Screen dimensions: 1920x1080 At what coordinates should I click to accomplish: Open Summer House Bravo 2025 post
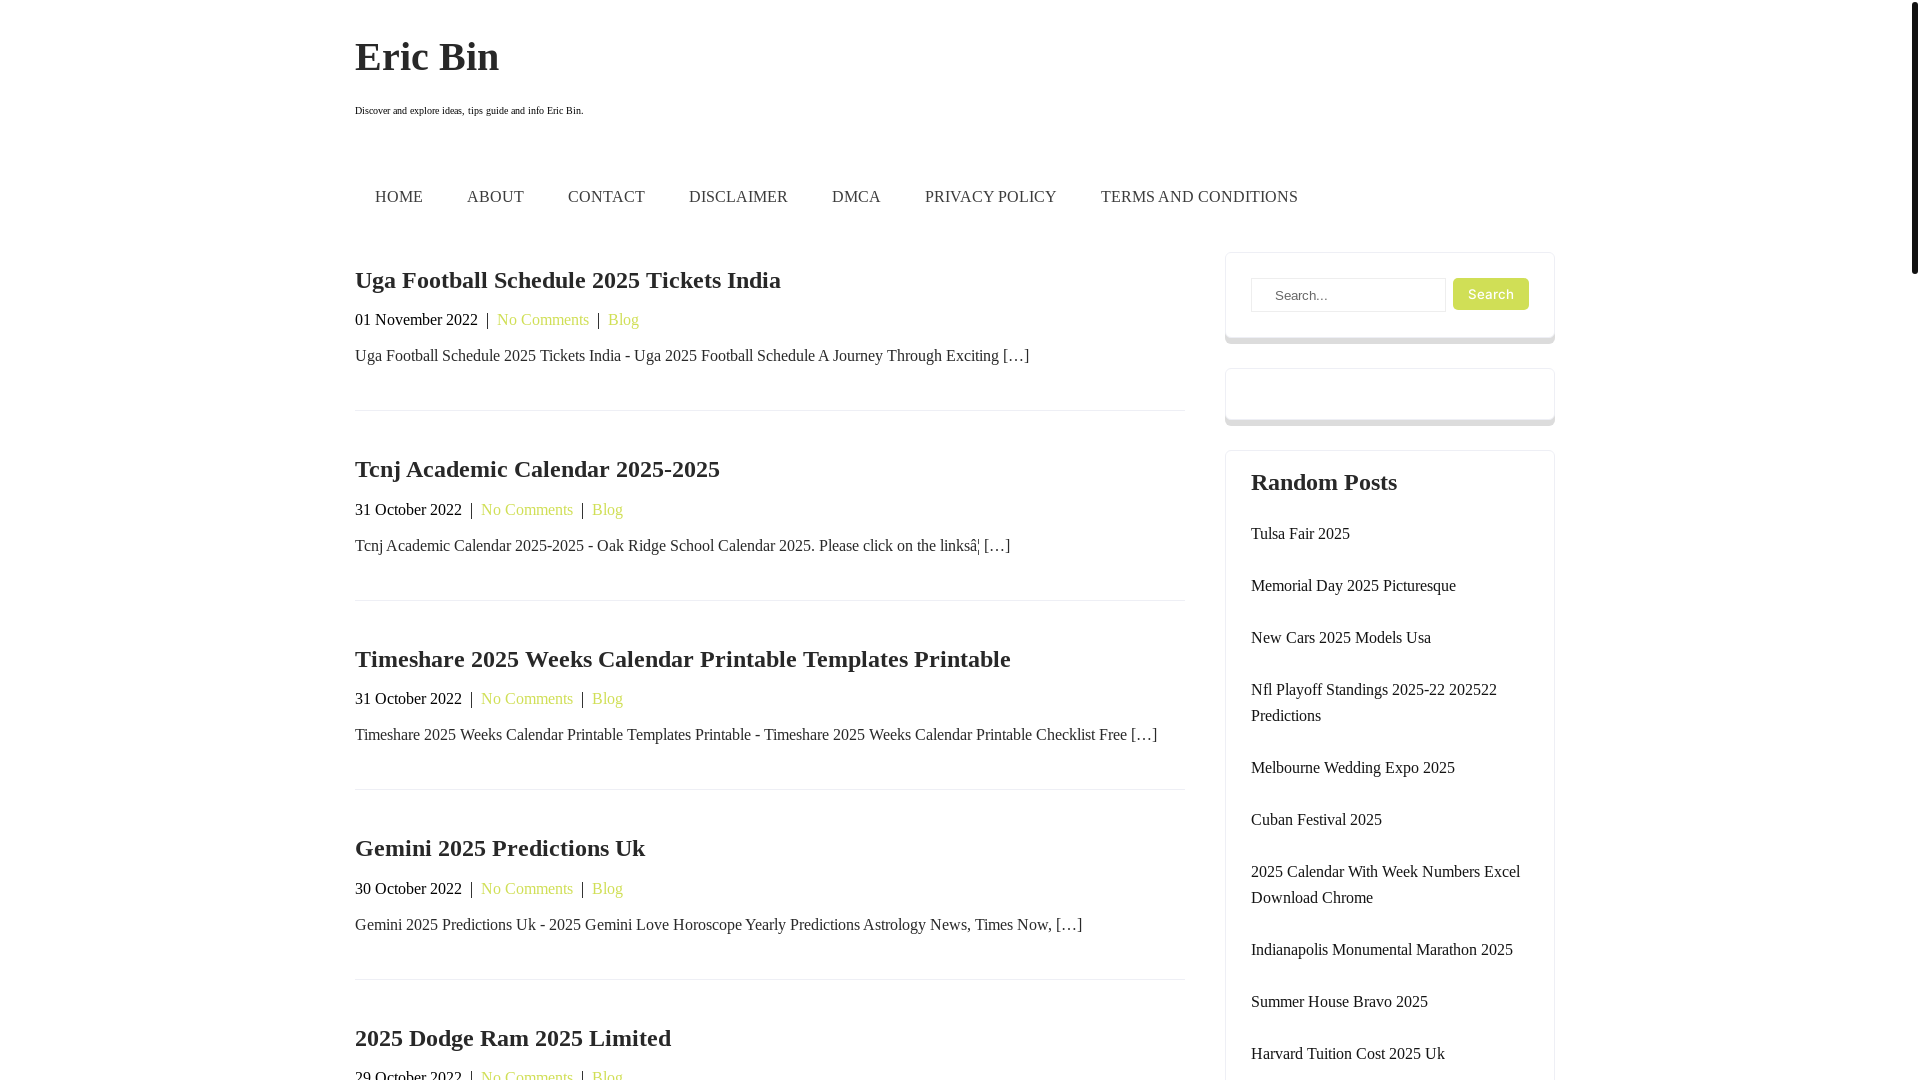1339,1002
